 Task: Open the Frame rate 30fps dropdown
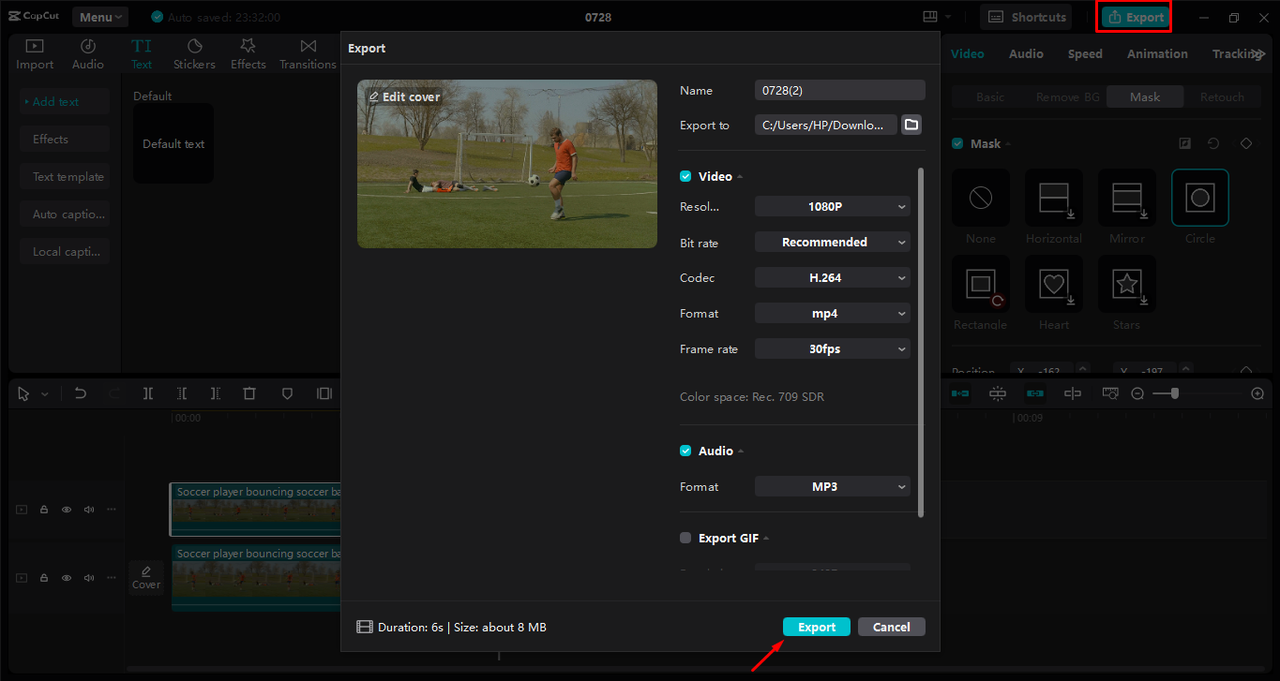click(832, 349)
